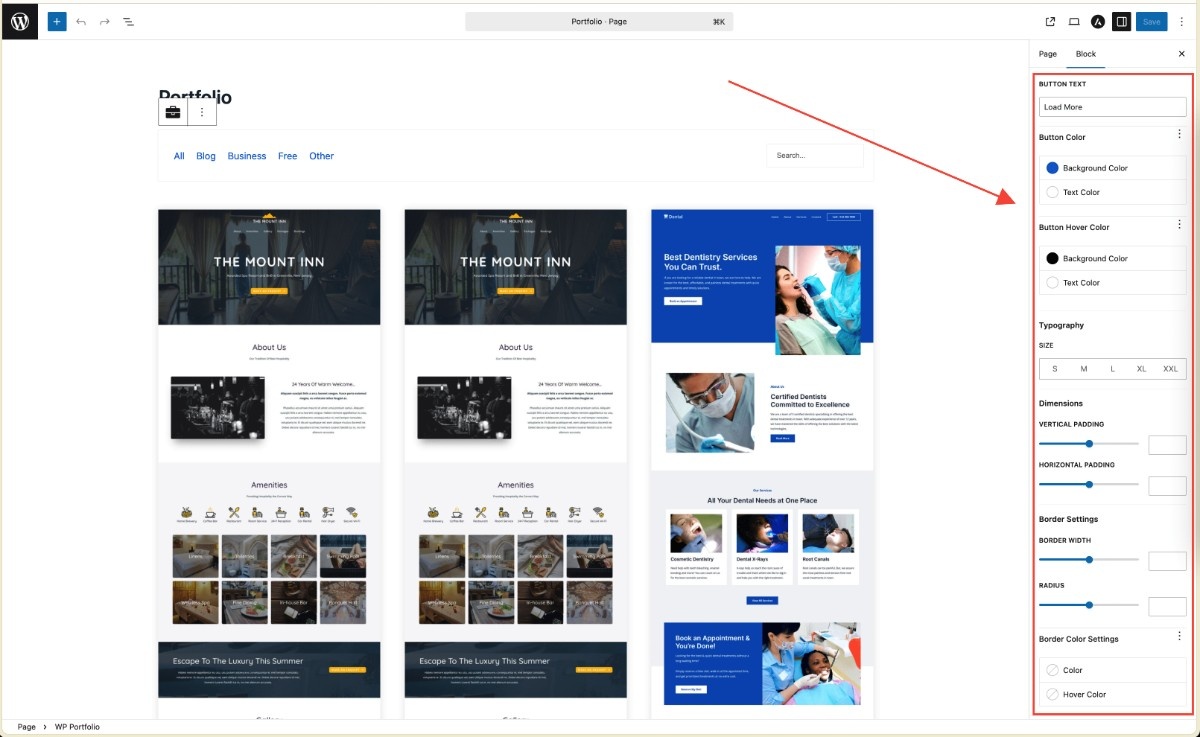Click the Button Text input field
The image size is (1200, 737).
point(1112,107)
